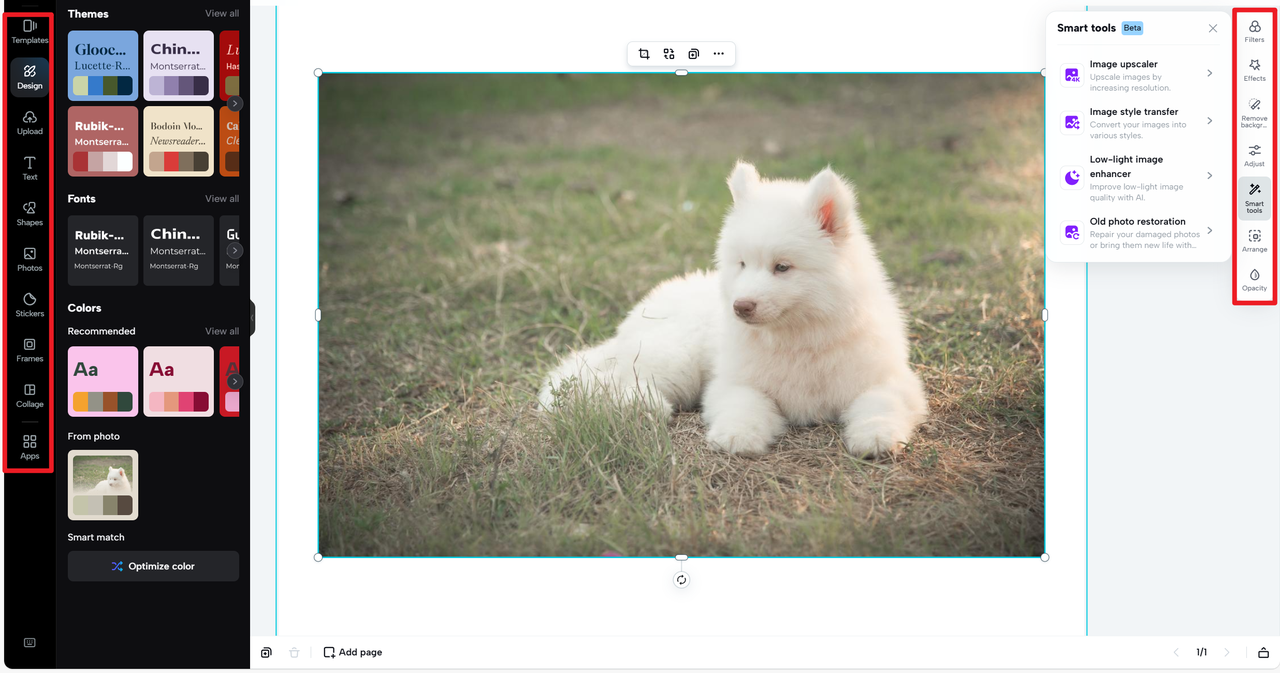
Task: Select the Text tool in sidebar
Action: pos(30,168)
